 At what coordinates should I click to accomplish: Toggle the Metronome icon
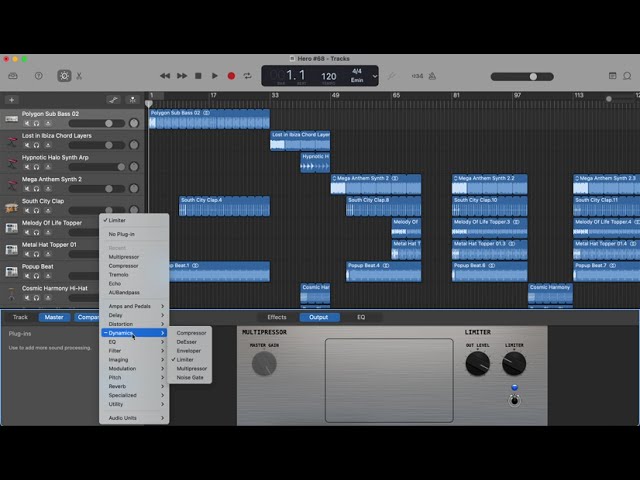click(x=432, y=76)
